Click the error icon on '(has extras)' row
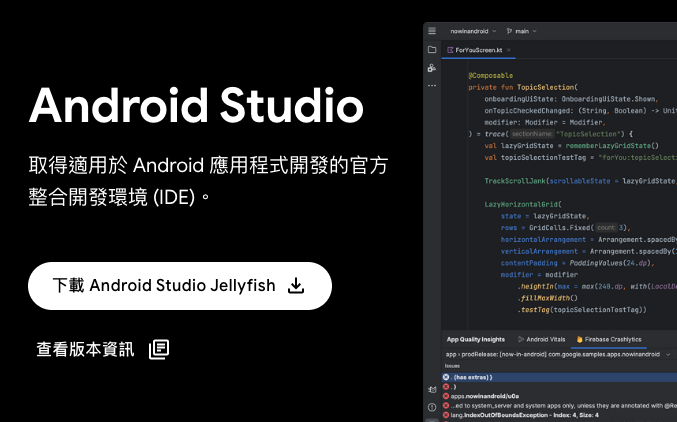Viewport: 677px width, 422px height. coord(446,377)
